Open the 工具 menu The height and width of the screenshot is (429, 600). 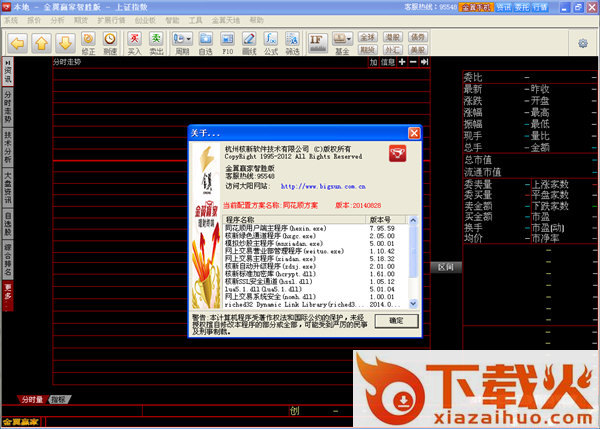[195, 19]
